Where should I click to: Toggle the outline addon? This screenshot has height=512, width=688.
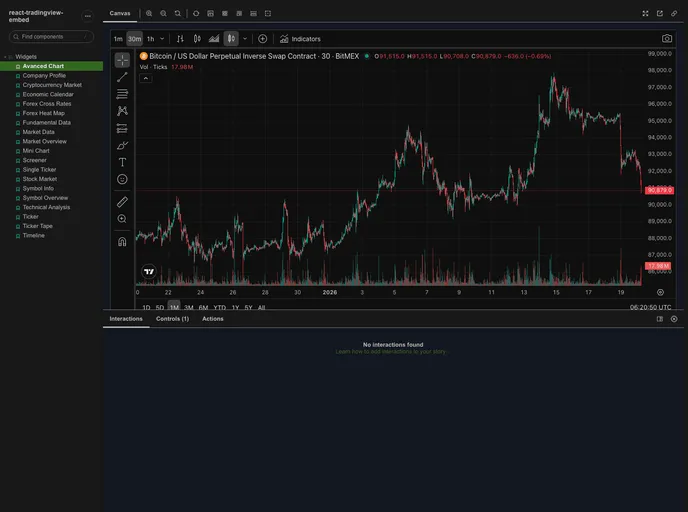268,14
